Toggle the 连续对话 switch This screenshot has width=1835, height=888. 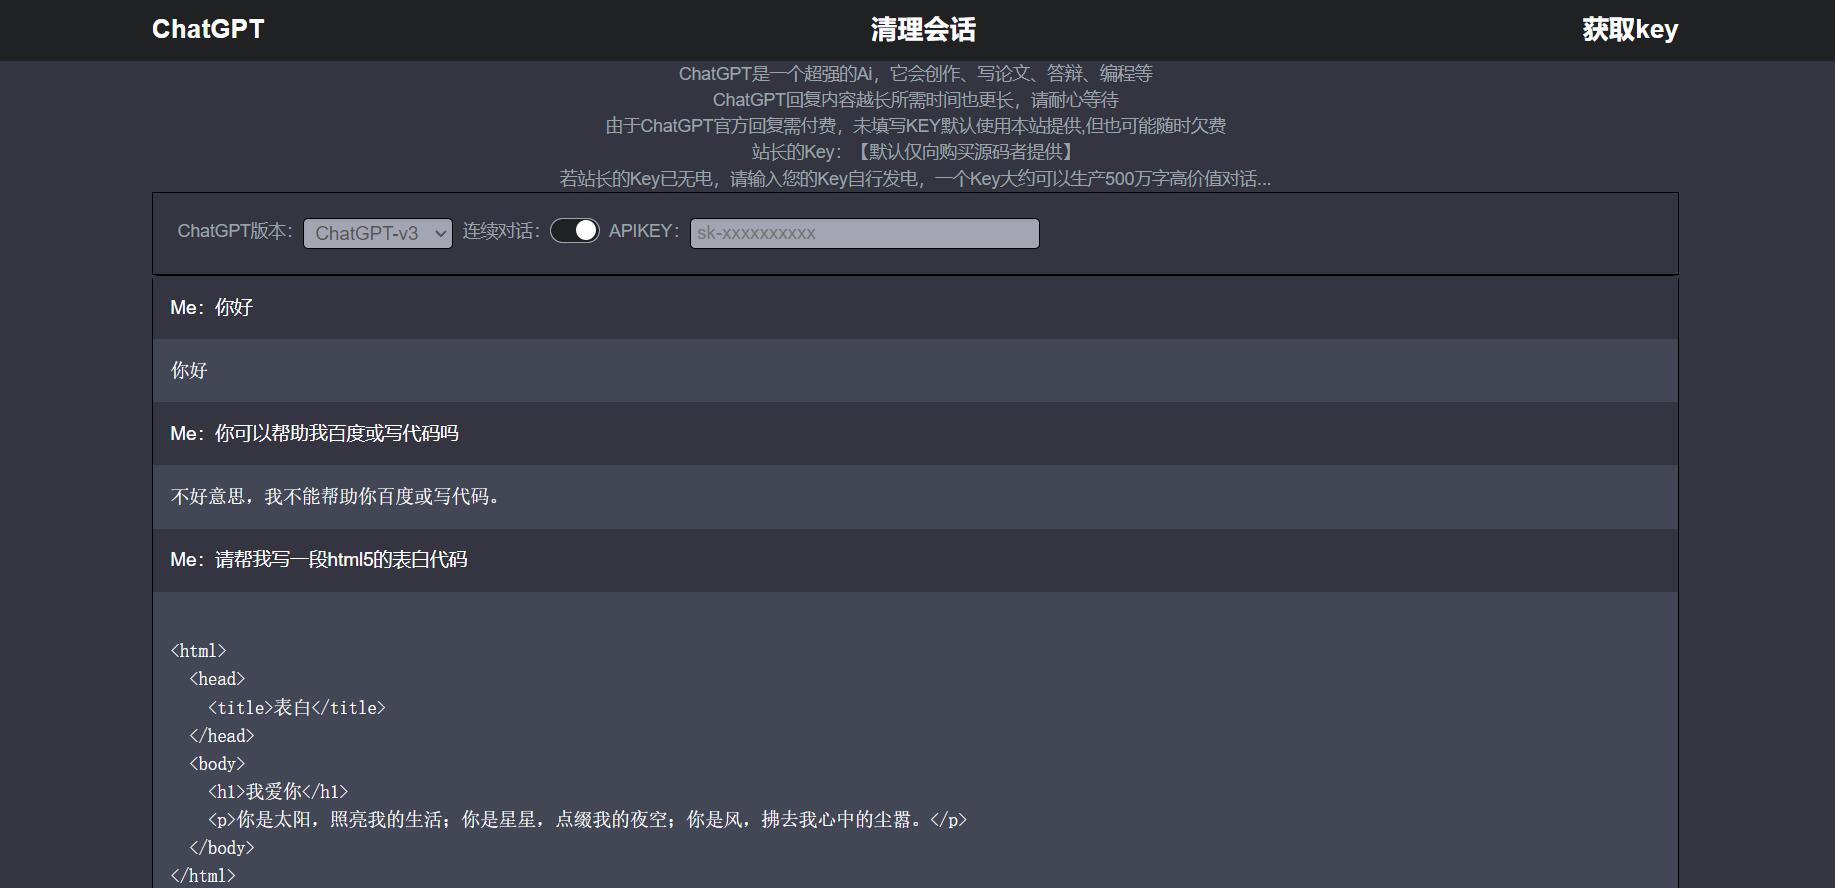(x=575, y=231)
